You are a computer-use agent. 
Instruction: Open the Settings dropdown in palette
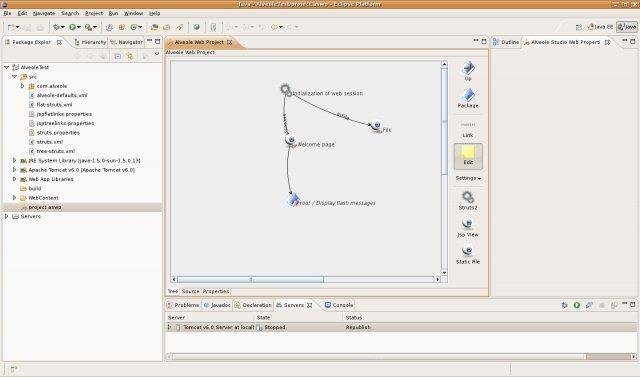pos(468,178)
